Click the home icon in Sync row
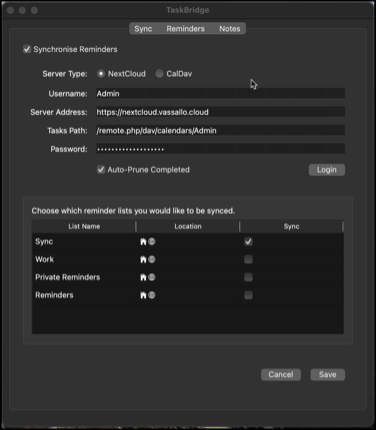The width and height of the screenshot is (376, 430). pyautogui.click(x=143, y=242)
